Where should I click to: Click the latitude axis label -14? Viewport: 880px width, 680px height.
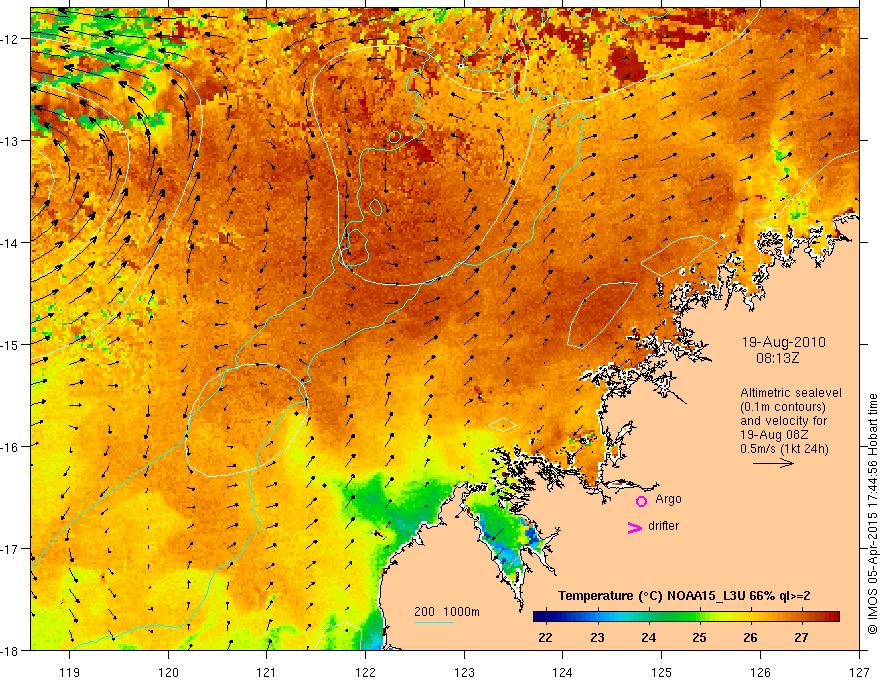pos(11,243)
